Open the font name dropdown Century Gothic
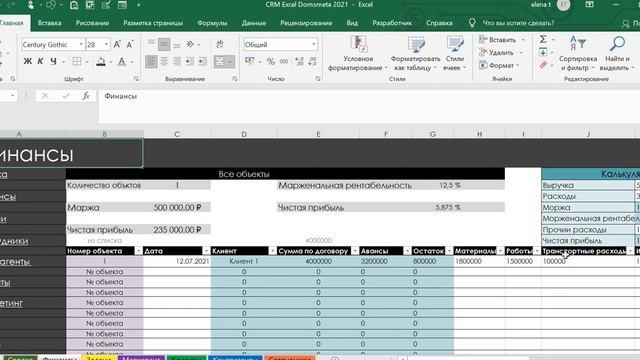 (81, 44)
